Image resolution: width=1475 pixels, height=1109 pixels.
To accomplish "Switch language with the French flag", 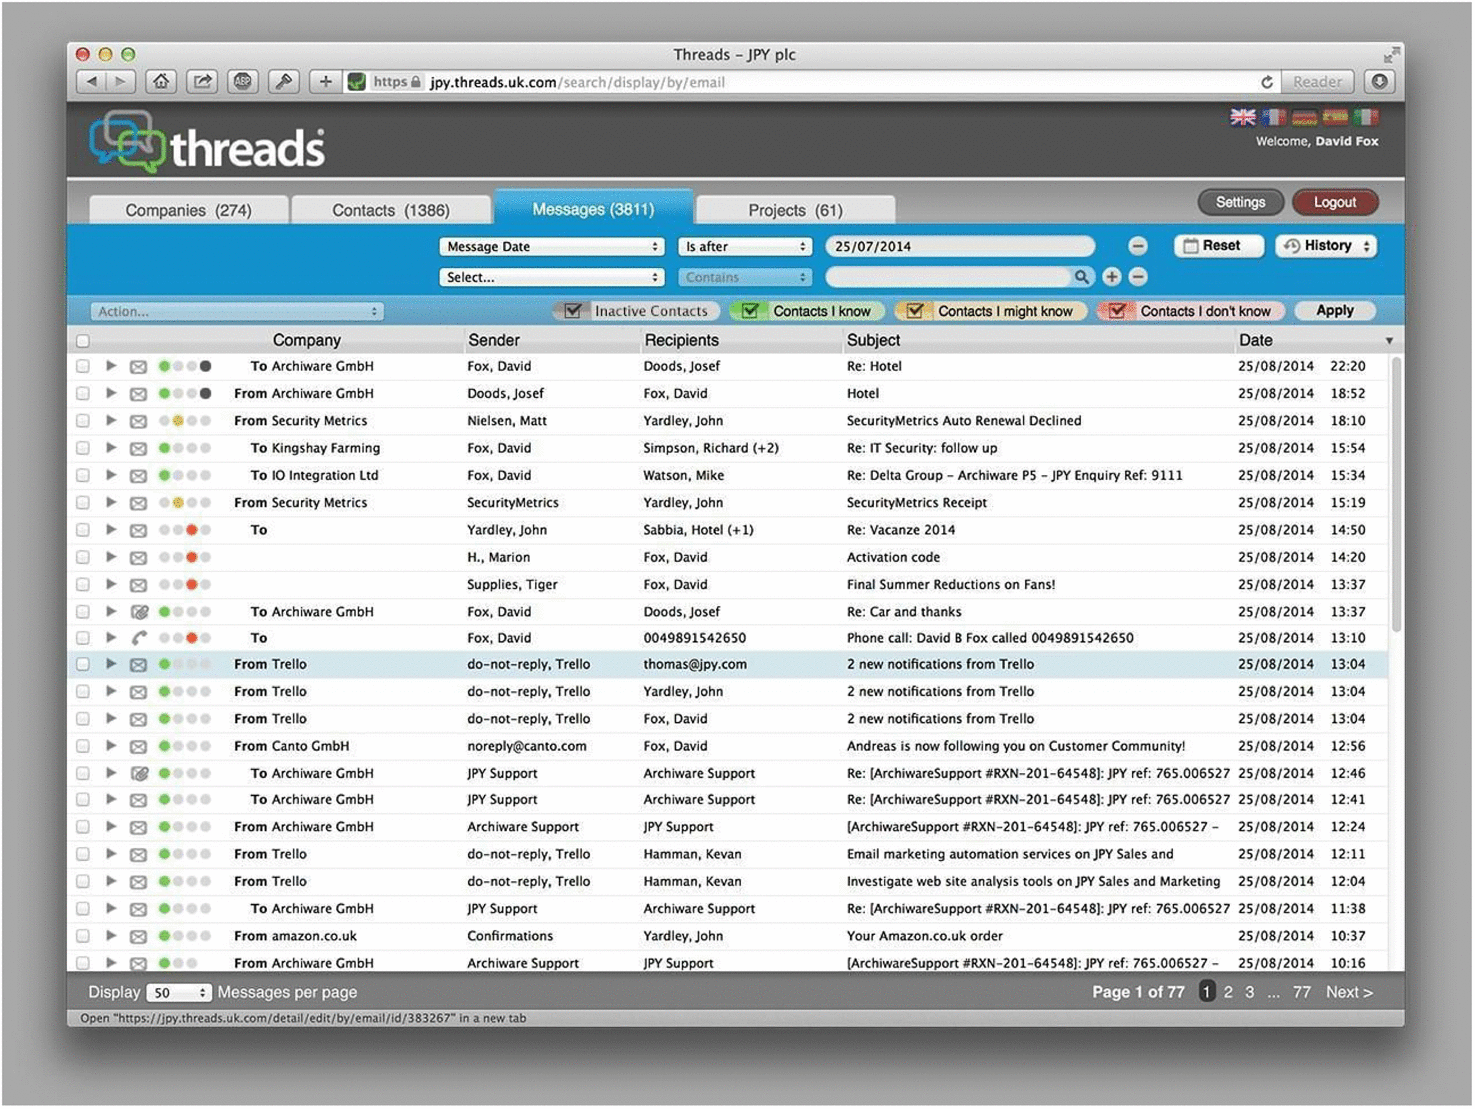I will coord(1273,117).
